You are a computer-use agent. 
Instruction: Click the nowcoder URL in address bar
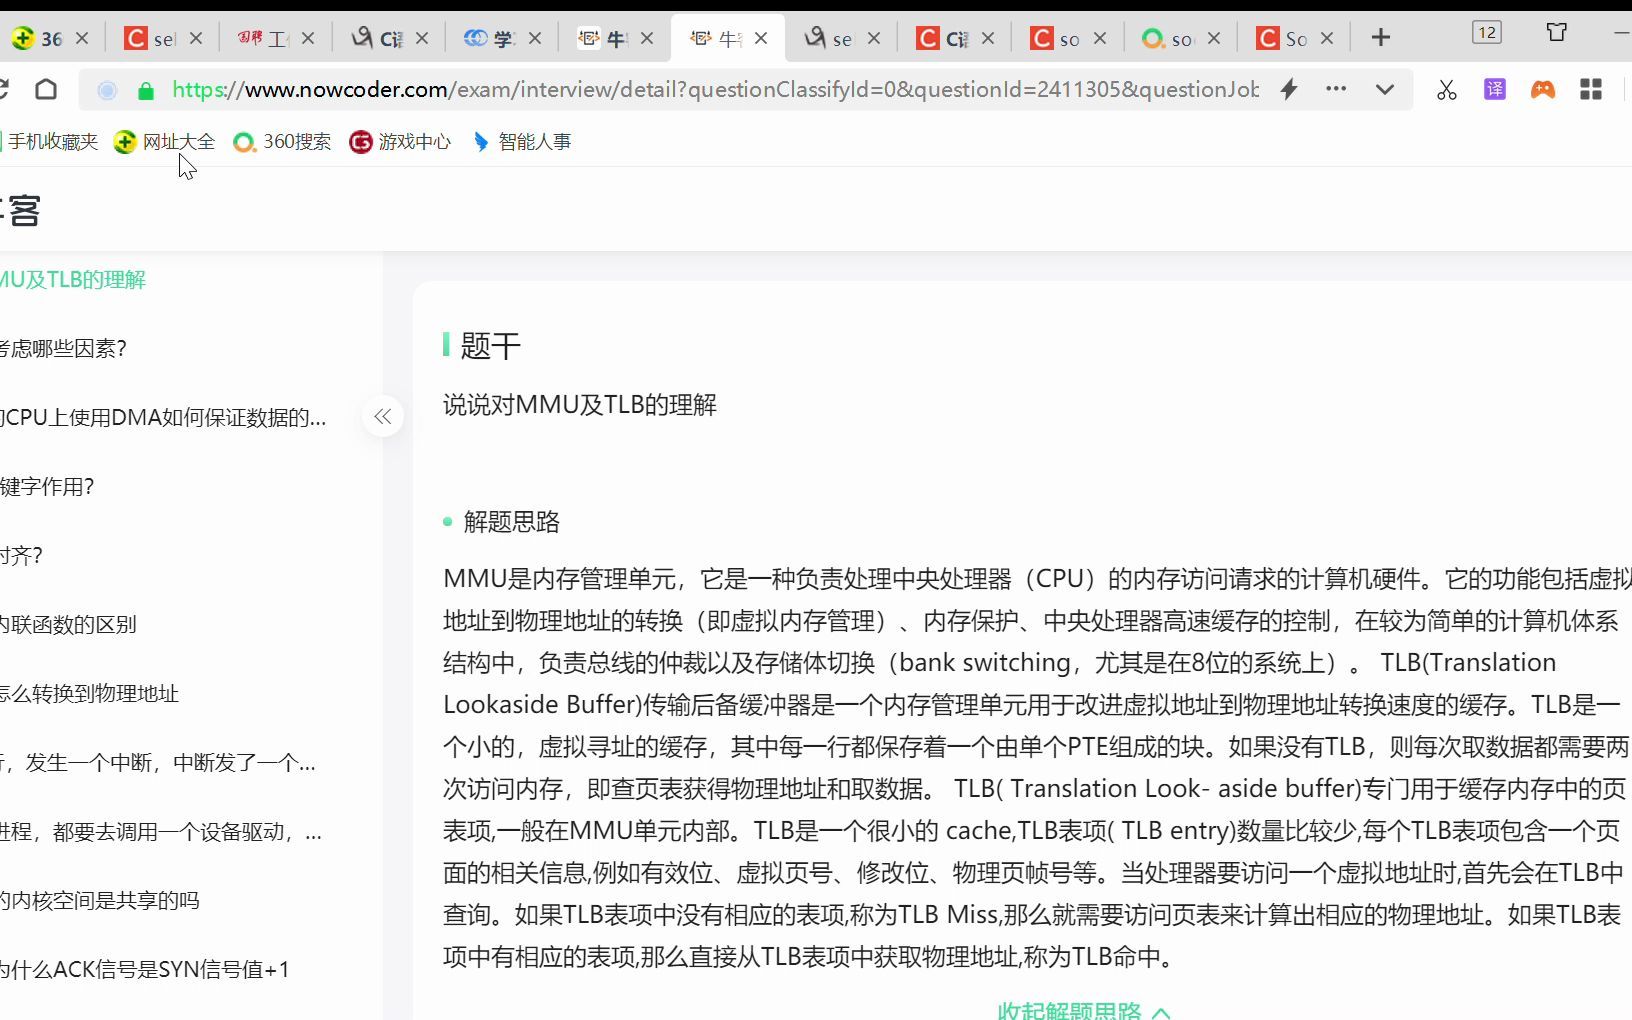(x=715, y=89)
